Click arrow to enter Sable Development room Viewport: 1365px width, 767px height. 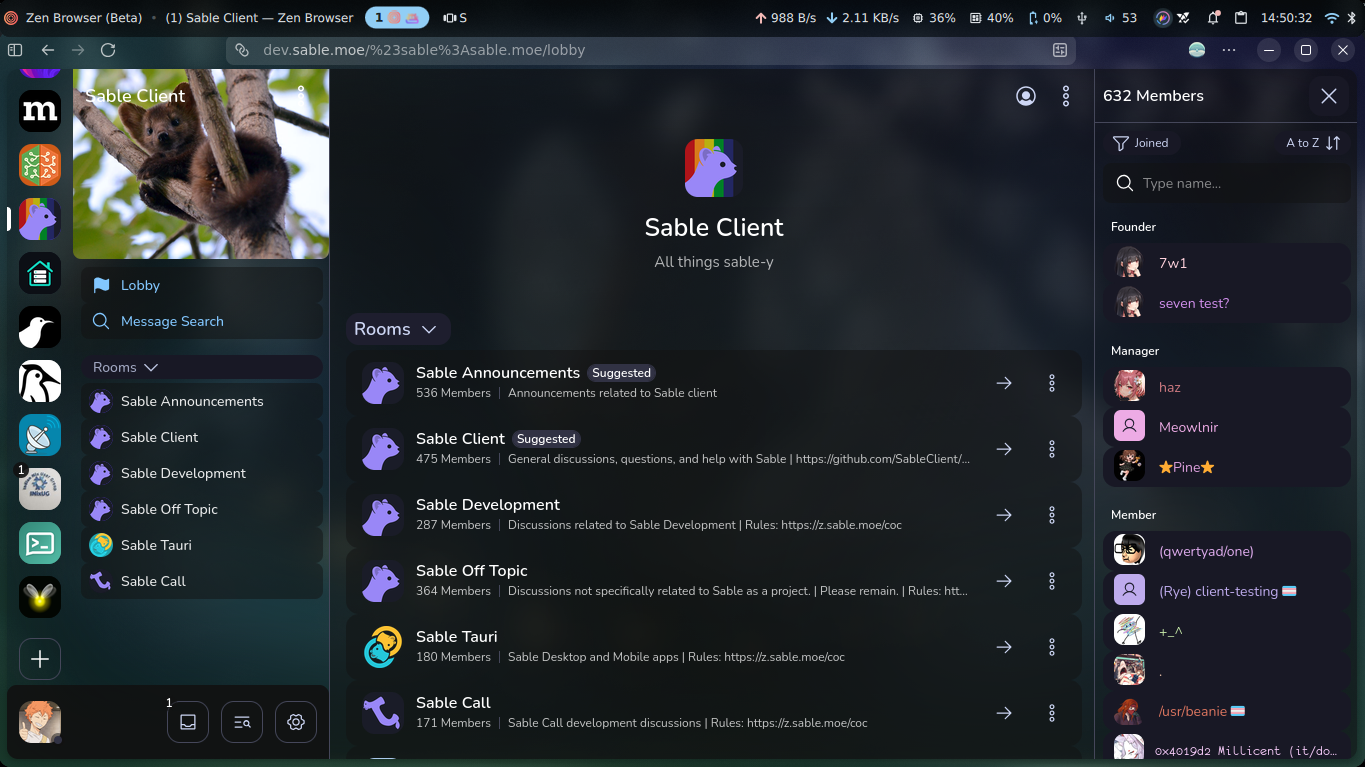(1004, 515)
